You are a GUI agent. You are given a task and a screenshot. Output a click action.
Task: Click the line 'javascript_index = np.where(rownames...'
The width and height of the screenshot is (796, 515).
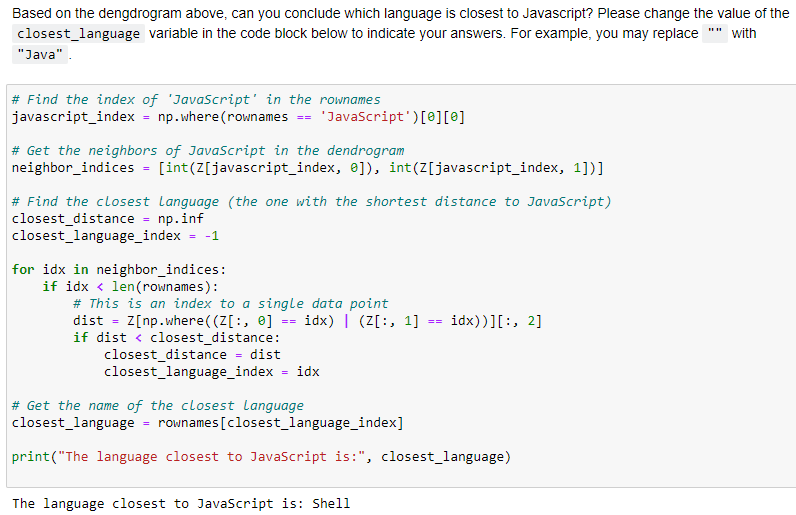tap(238, 117)
